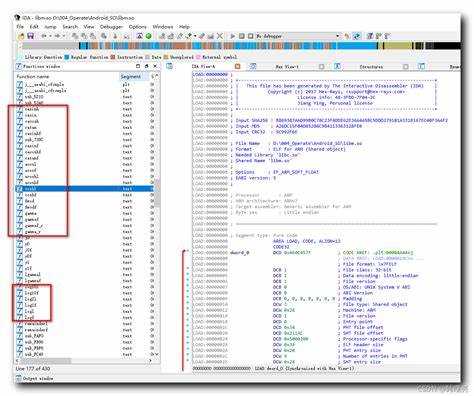Image resolution: width=474 pixels, height=396 pixels.
Task: Click the open file folder icon
Action: [21, 36]
